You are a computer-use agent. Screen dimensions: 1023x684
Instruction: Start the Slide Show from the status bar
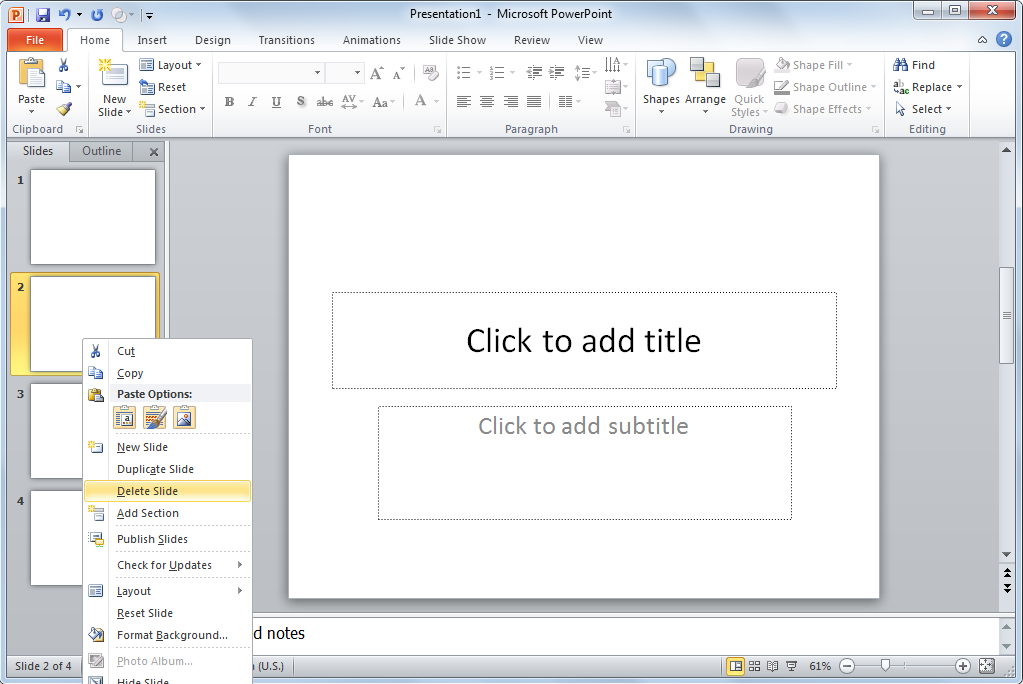click(790, 665)
